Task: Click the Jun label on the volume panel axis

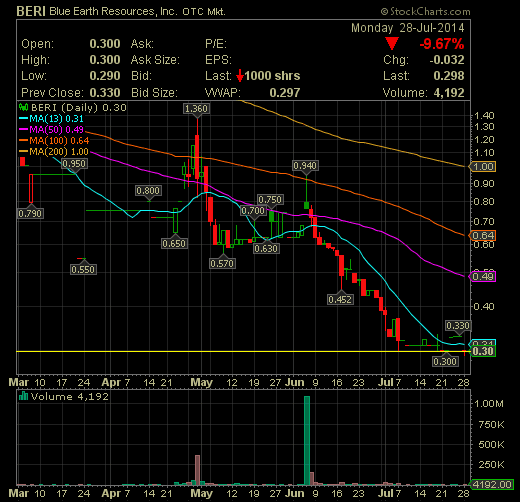Action: [x=294, y=493]
